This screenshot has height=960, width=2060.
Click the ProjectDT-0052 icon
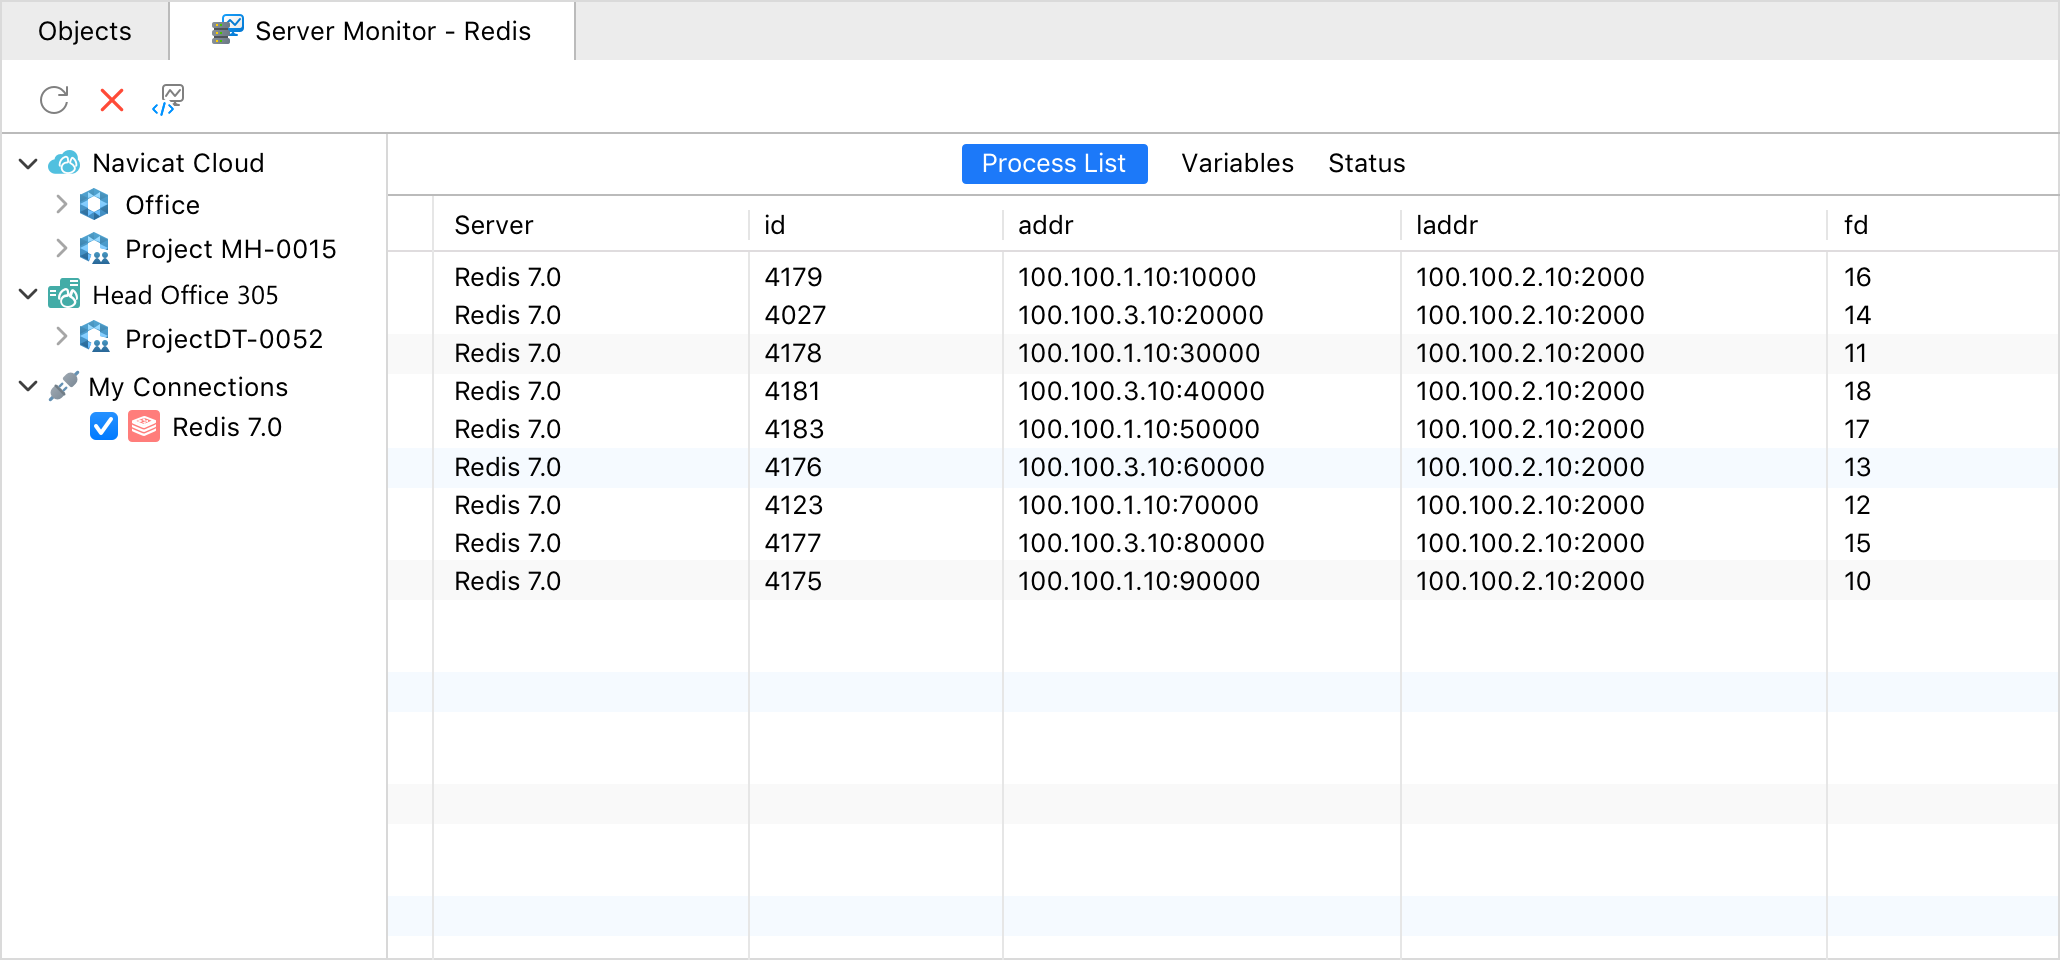pos(95,338)
